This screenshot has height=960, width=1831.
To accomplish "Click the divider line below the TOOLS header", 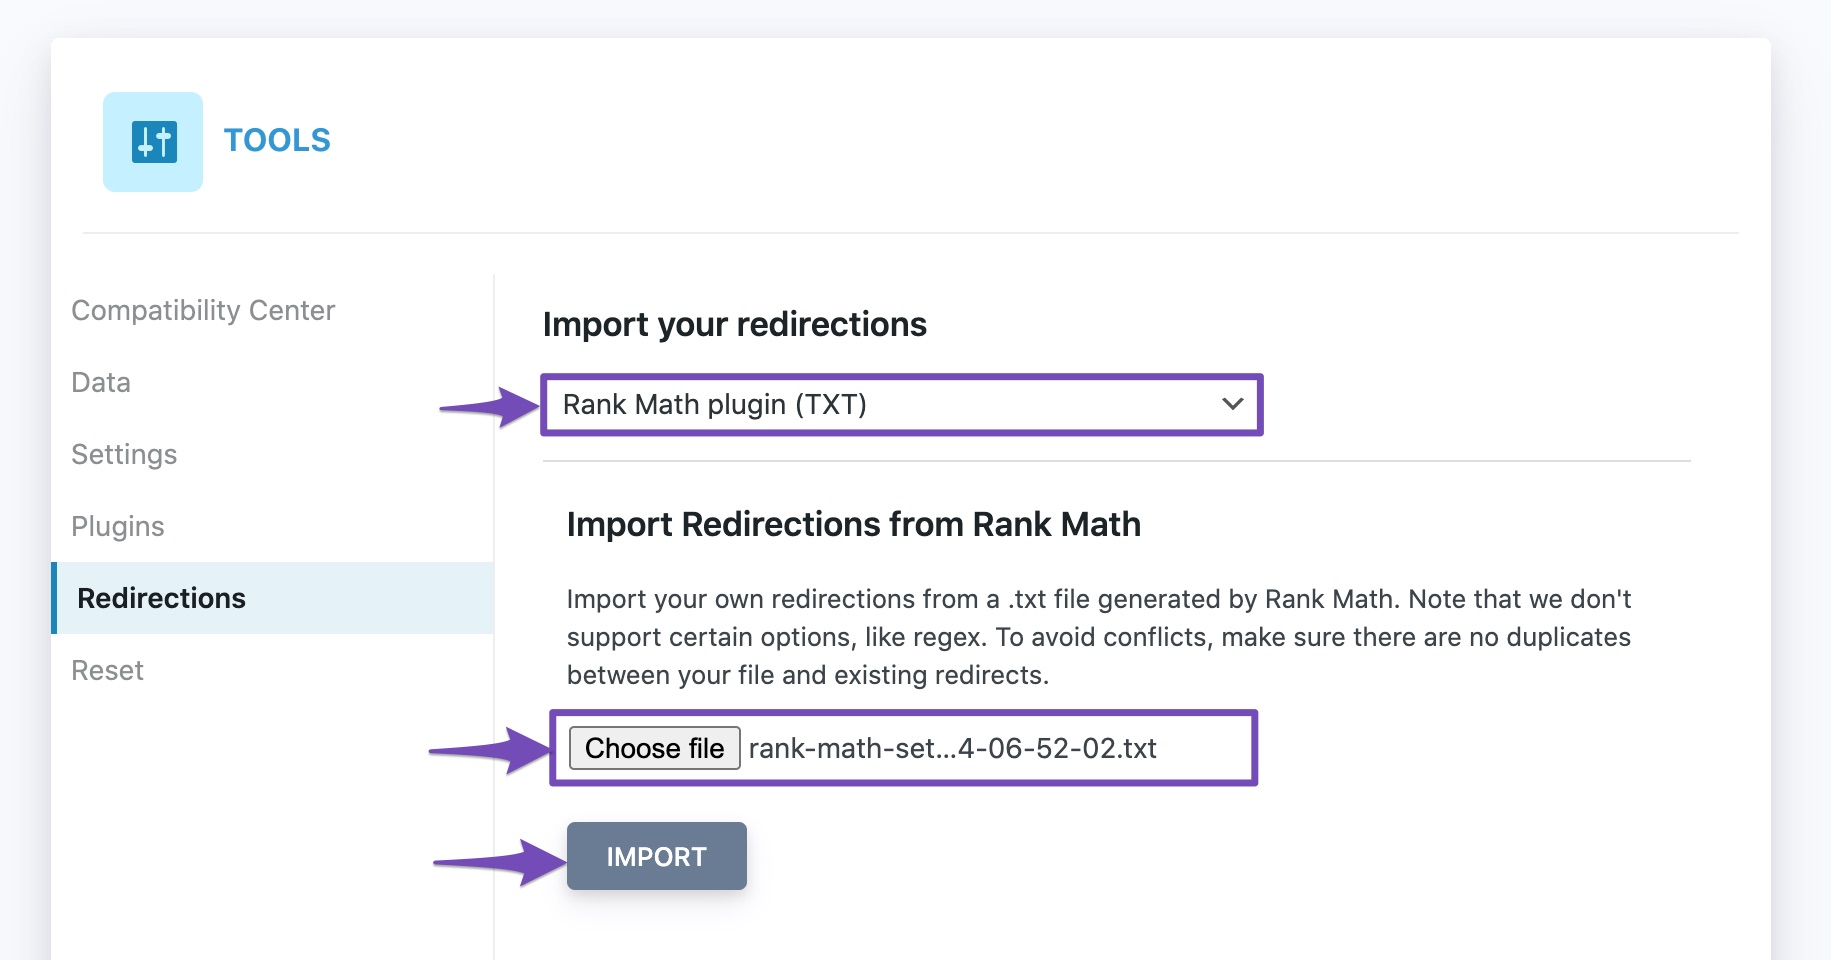I will (x=910, y=233).
